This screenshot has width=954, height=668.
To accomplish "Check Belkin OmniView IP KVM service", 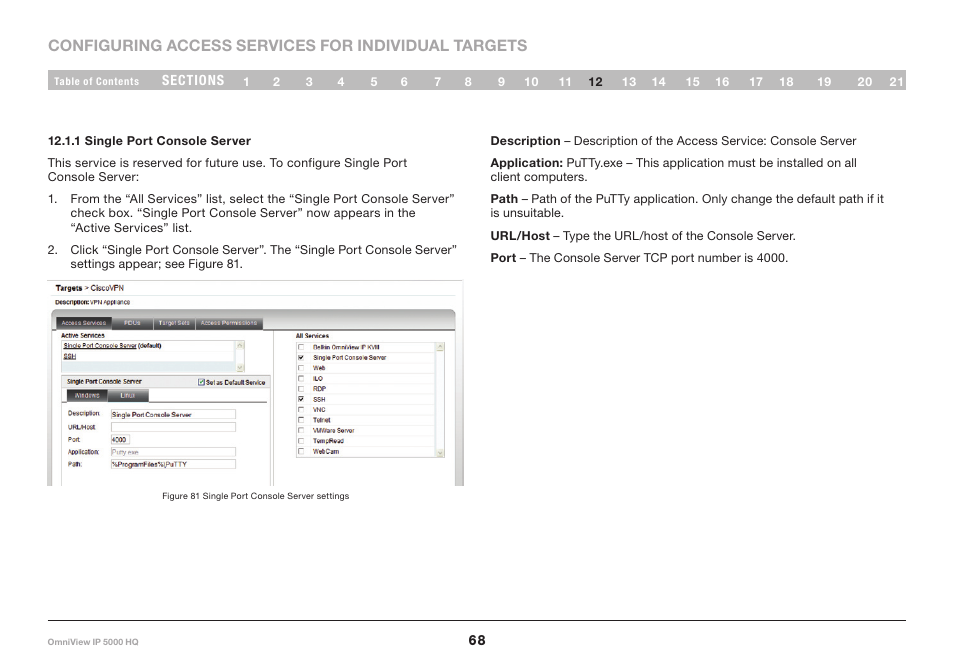I will (301, 347).
